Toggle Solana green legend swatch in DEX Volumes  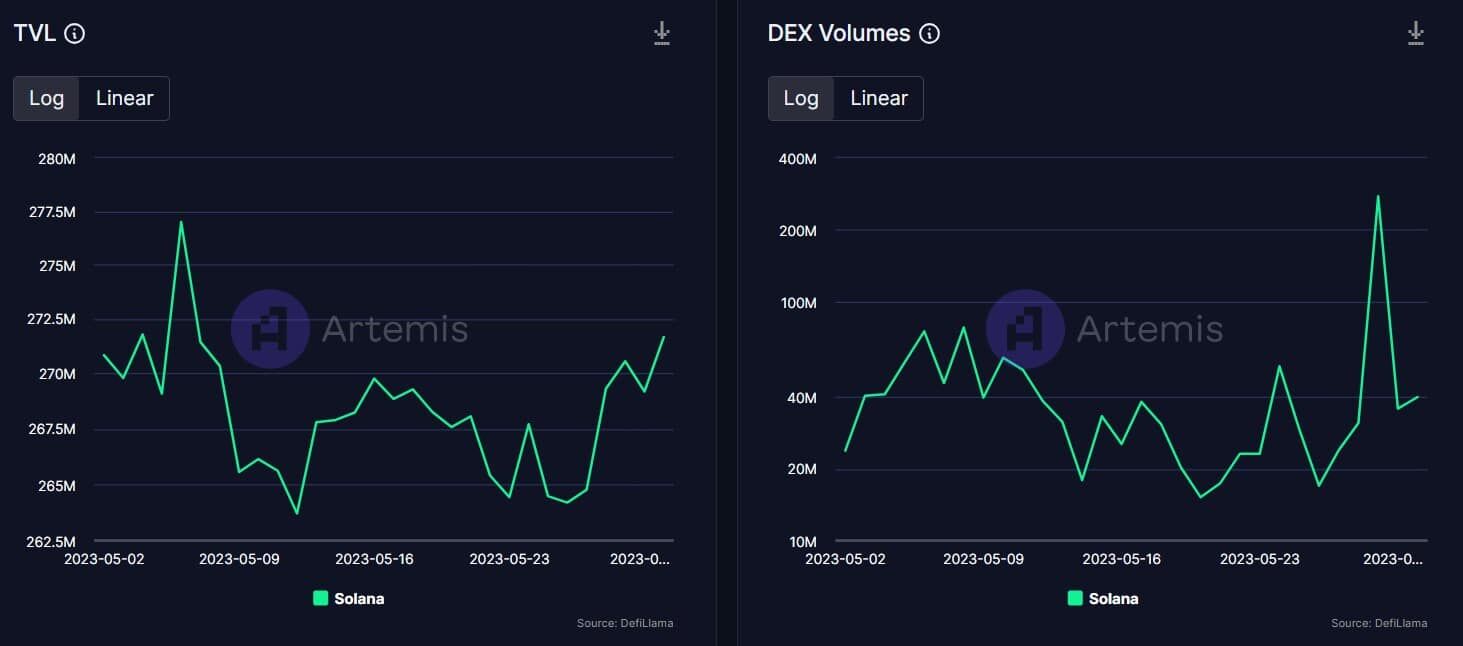click(1075, 598)
